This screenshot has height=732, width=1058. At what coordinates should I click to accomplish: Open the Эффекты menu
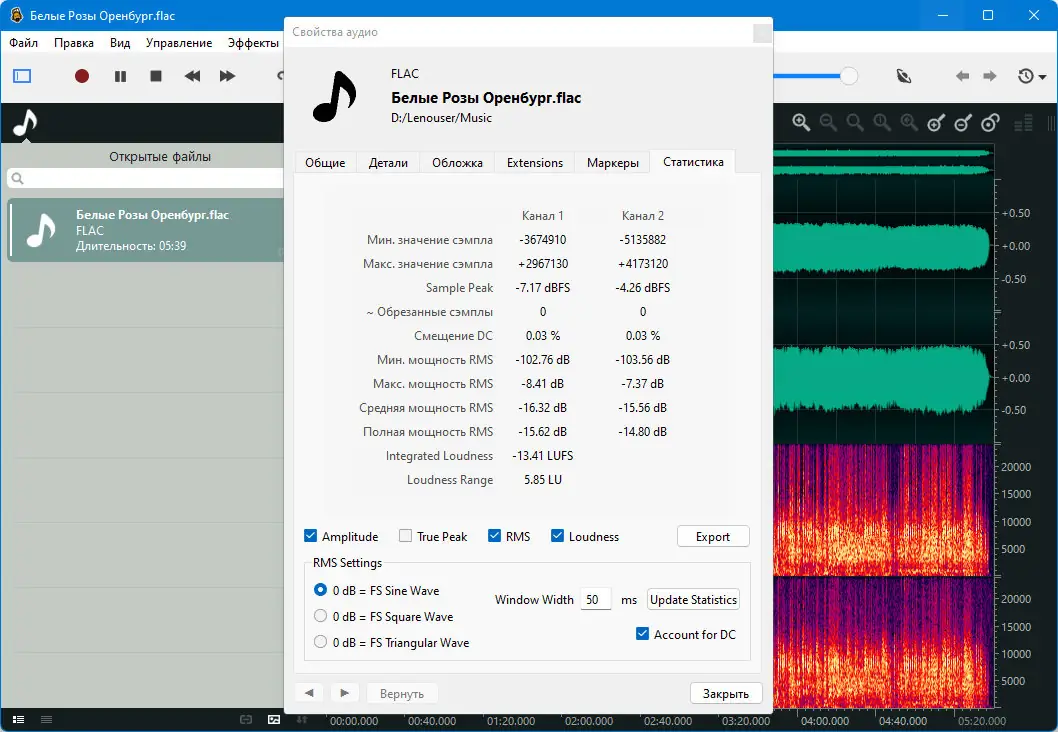(253, 43)
